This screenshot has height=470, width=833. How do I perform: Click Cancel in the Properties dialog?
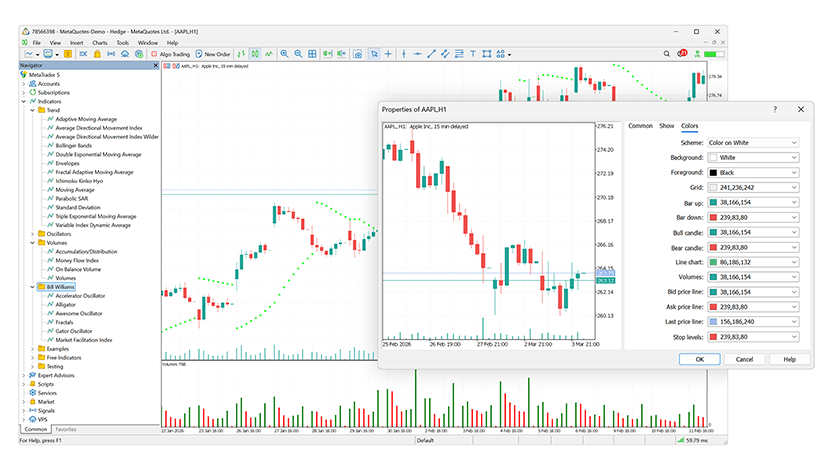(744, 360)
